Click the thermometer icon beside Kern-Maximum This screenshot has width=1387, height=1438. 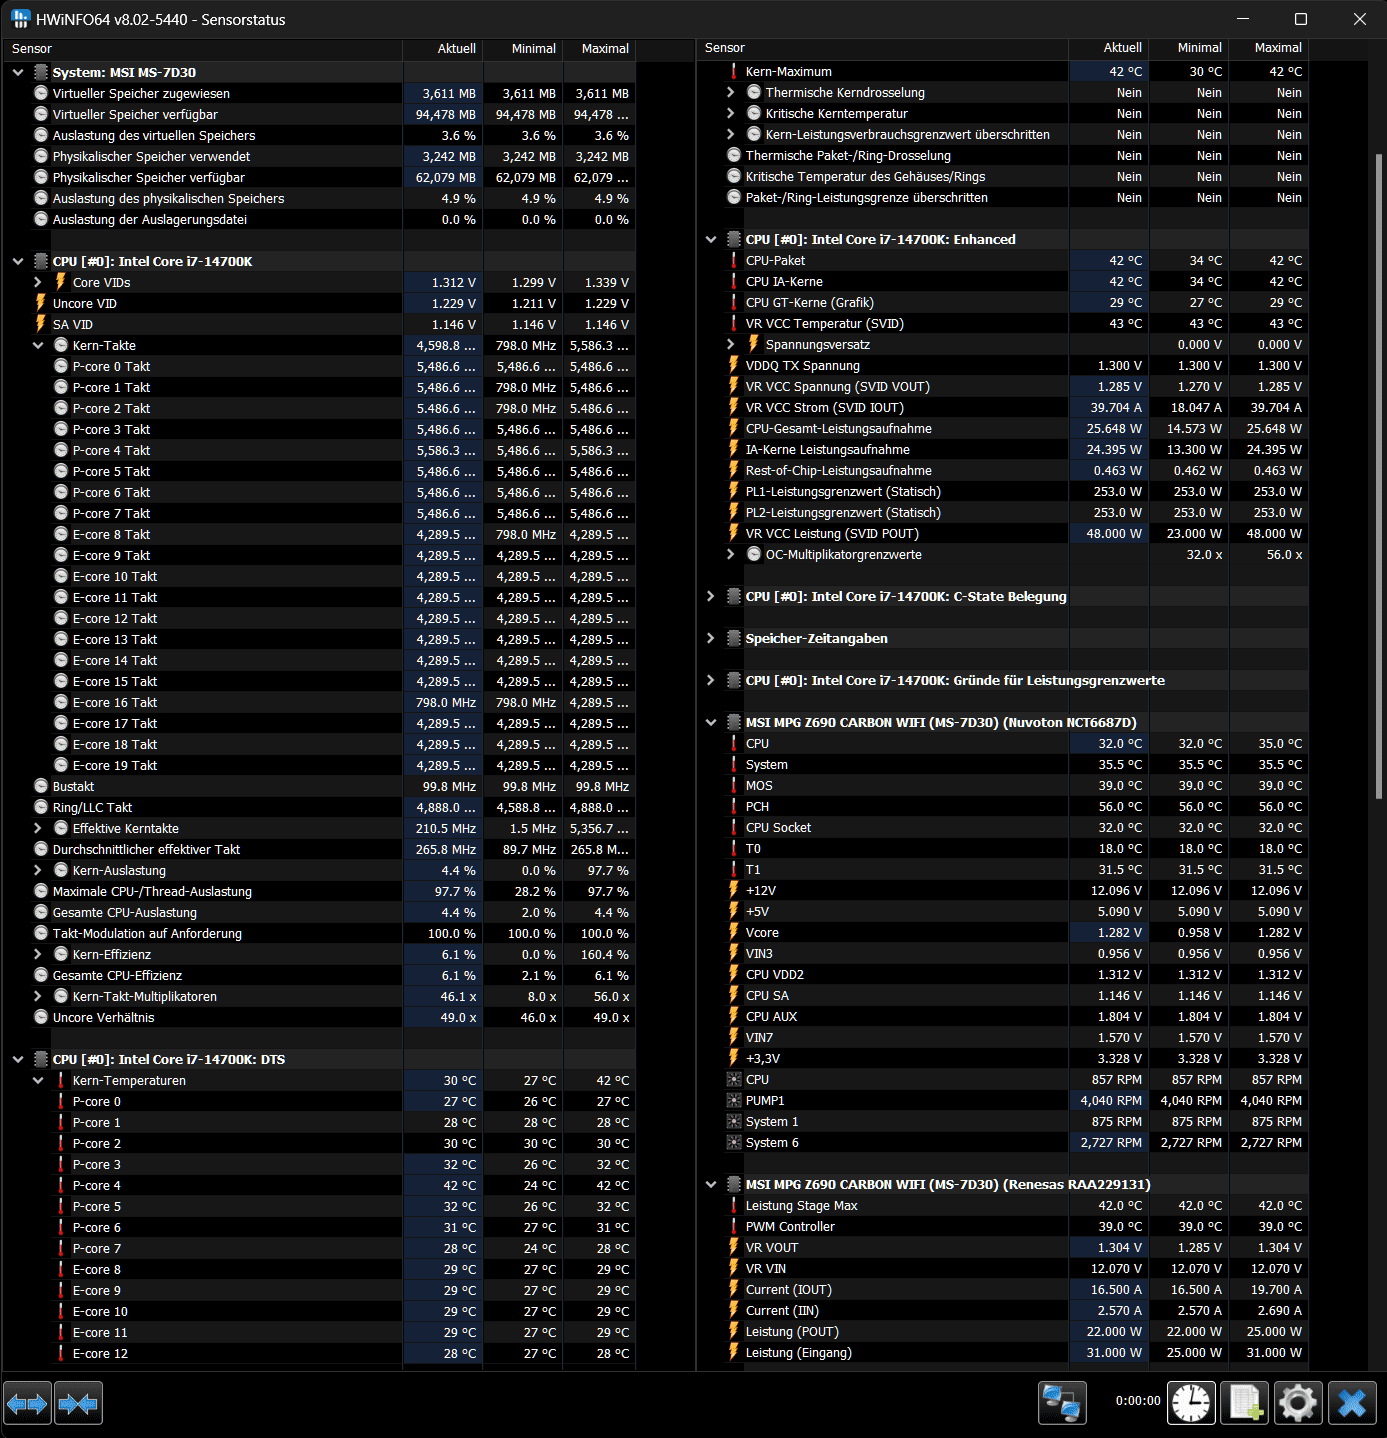pyautogui.click(x=734, y=71)
